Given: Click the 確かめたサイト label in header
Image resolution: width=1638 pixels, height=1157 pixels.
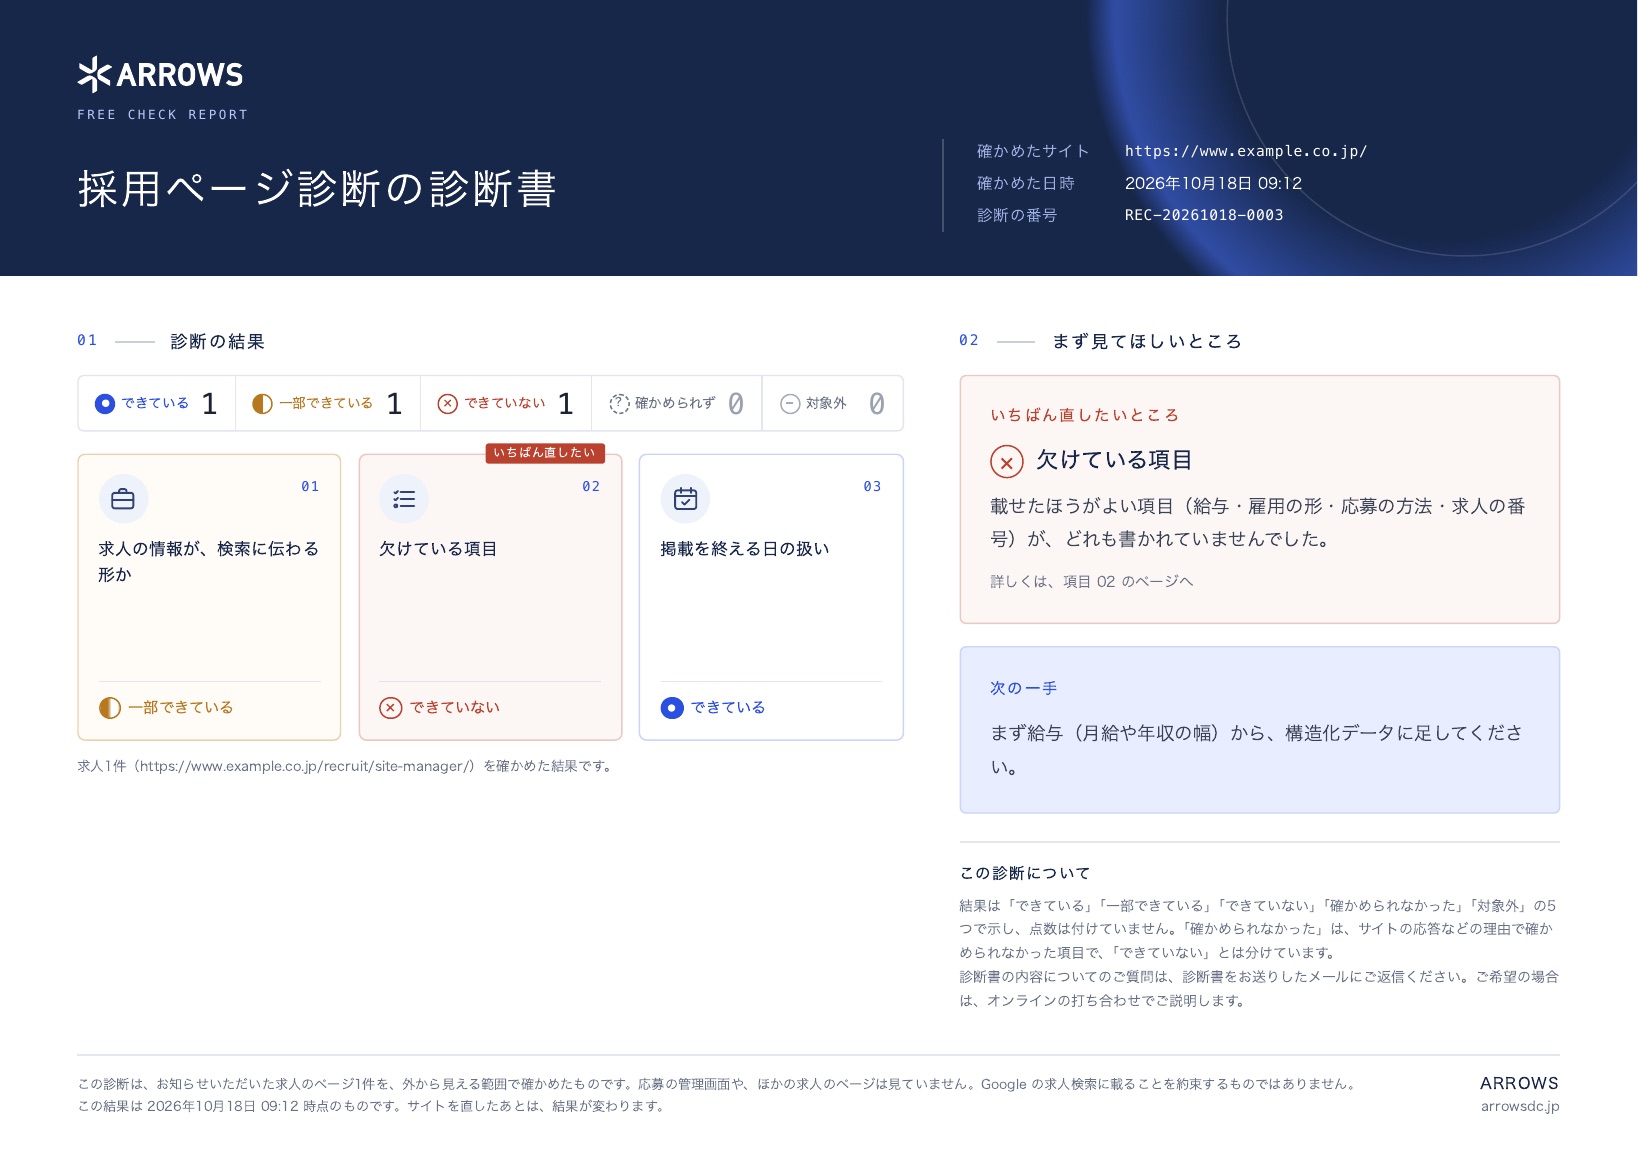Looking at the screenshot, I should (x=1033, y=151).
